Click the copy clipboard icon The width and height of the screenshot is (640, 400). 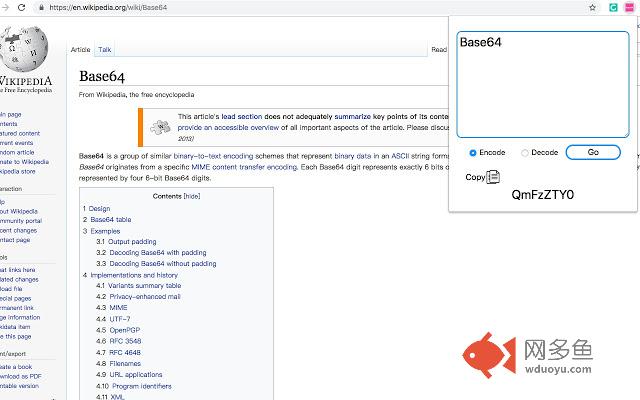[493, 177]
